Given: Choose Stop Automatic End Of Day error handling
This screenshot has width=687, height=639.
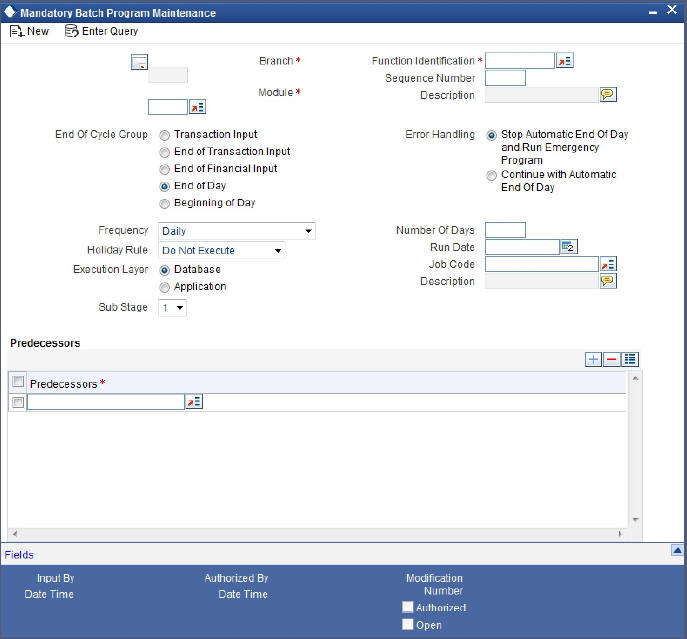Looking at the screenshot, I should pos(492,135).
